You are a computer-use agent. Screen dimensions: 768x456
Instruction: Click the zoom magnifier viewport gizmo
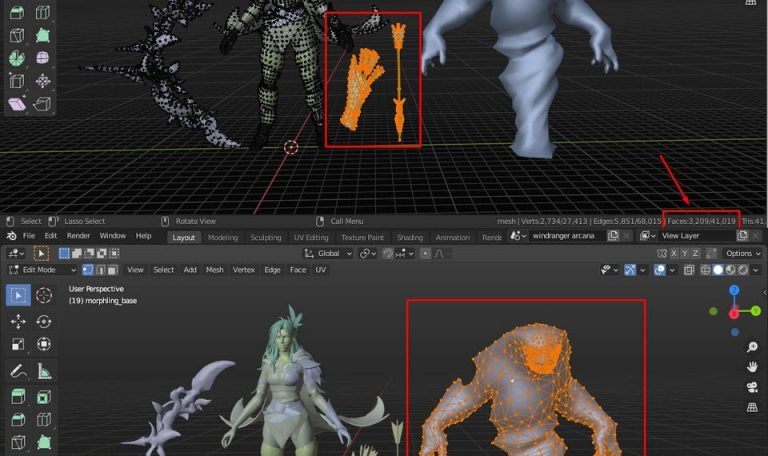tap(750, 346)
